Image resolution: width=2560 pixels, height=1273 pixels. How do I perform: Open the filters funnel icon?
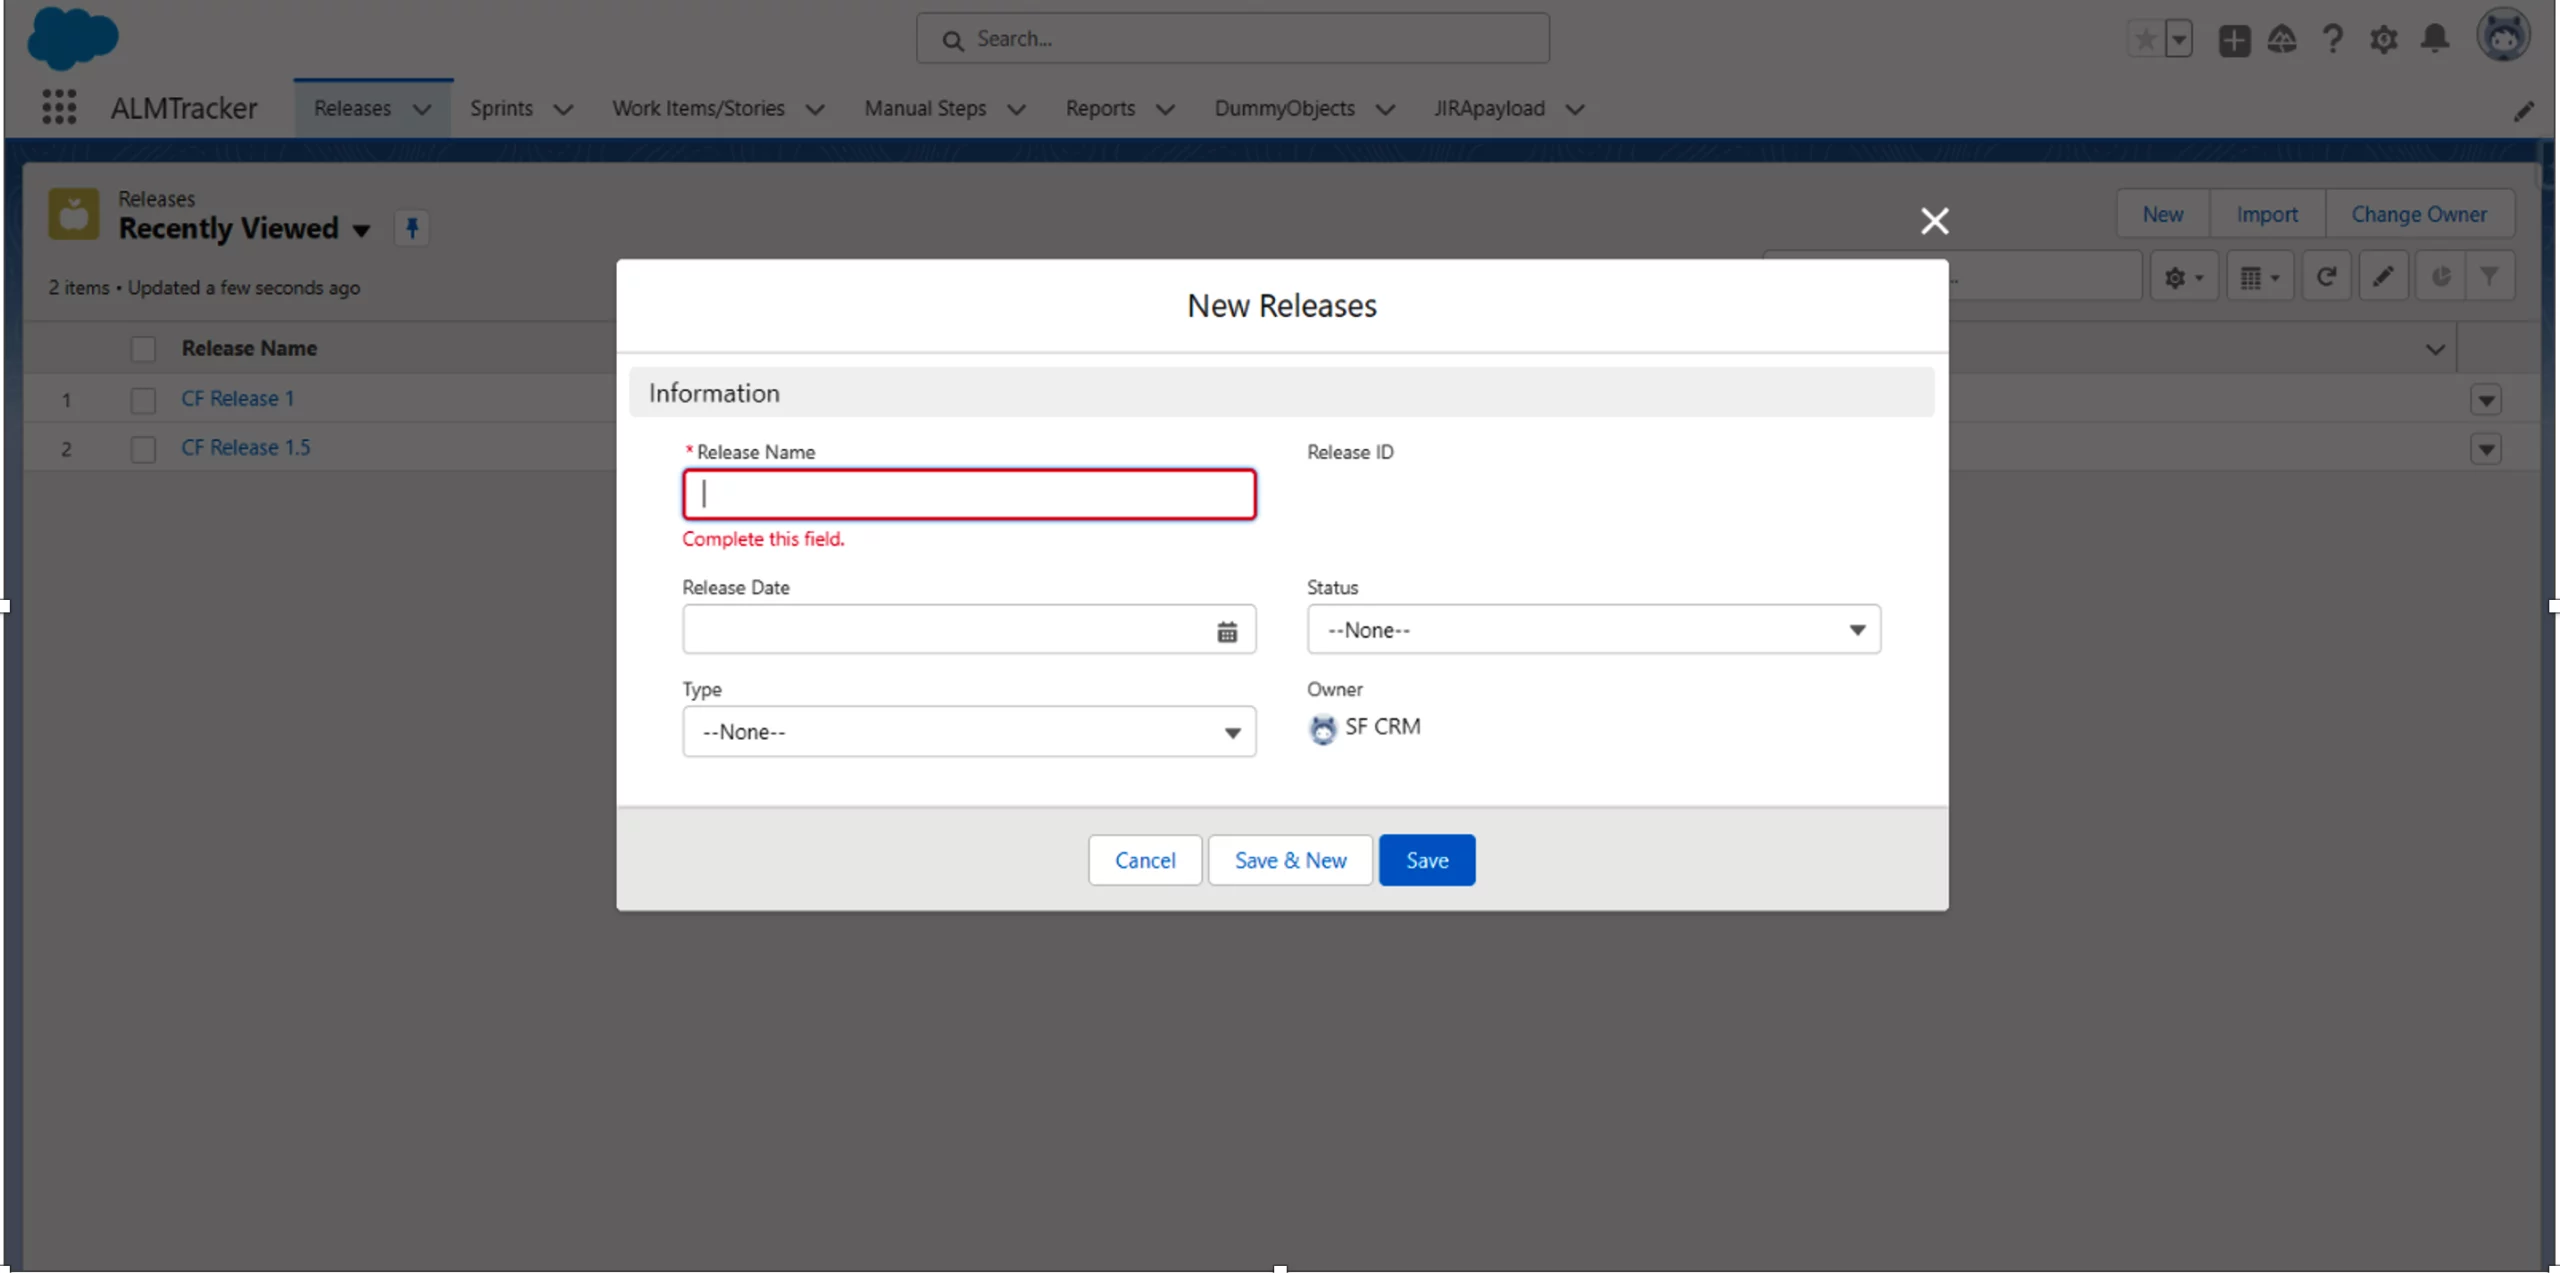[x=2489, y=277]
